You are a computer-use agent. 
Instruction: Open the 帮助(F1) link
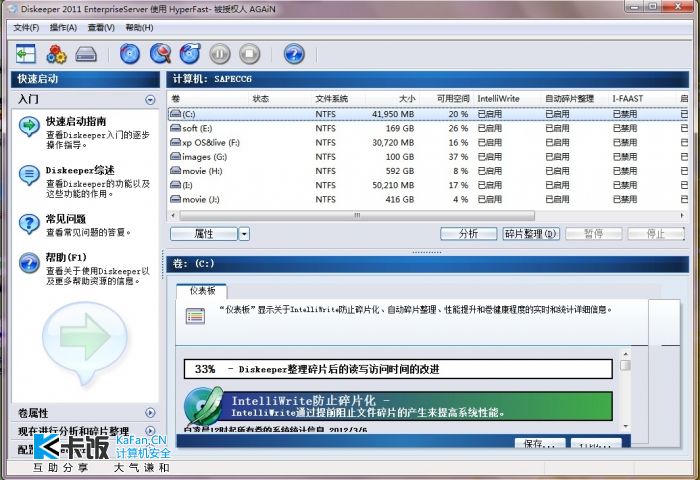coord(66,257)
